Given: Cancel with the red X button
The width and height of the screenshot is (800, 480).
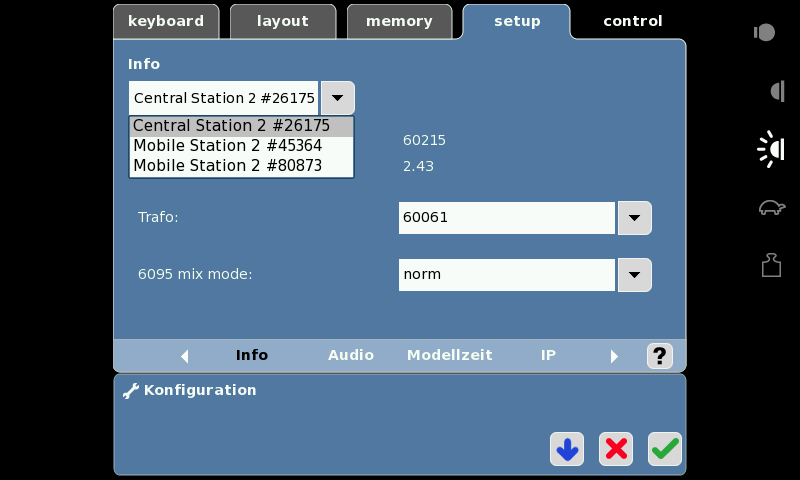Looking at the screenshot, I should click(616, 449).
